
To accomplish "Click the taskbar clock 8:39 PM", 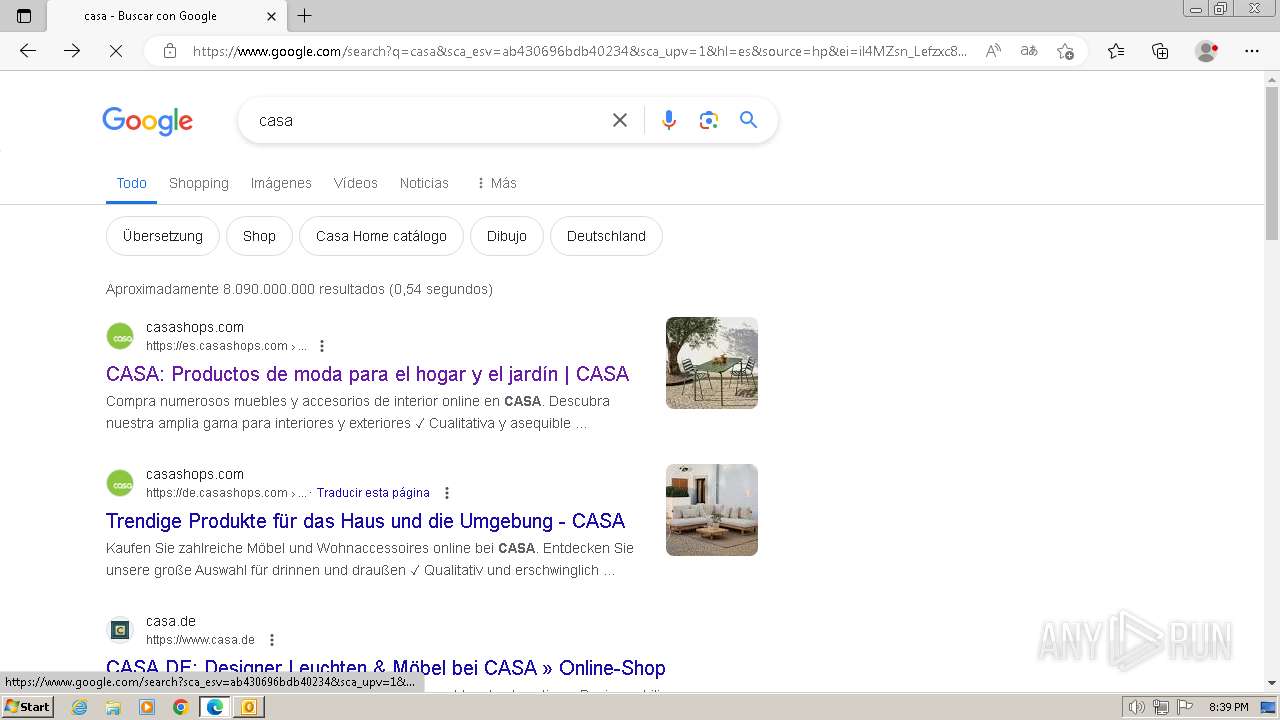I will pos(1228,707).
